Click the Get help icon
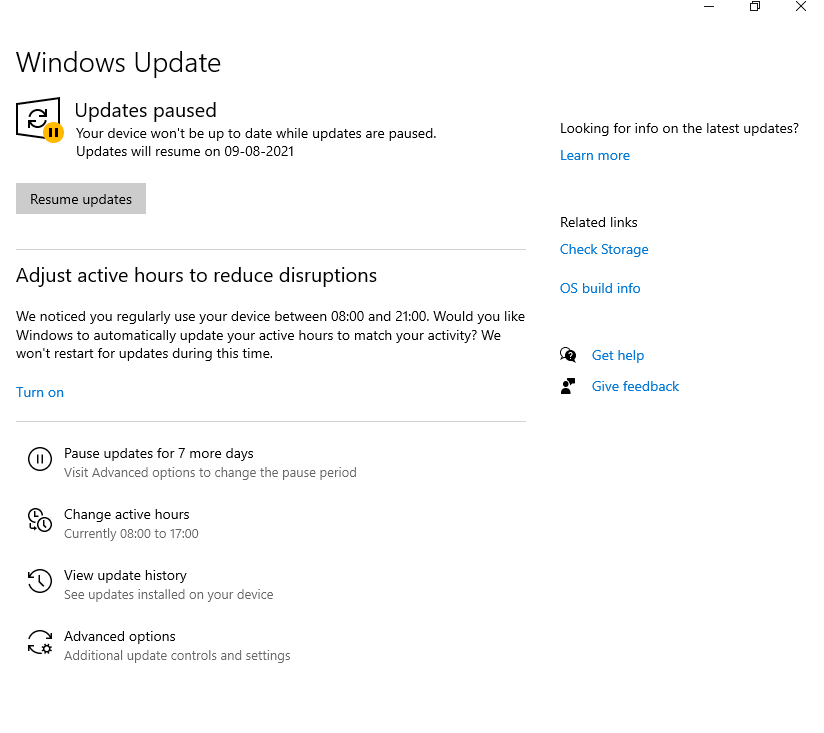The width and height of the screenshot is (824, 733). click(x=567, y=354)
